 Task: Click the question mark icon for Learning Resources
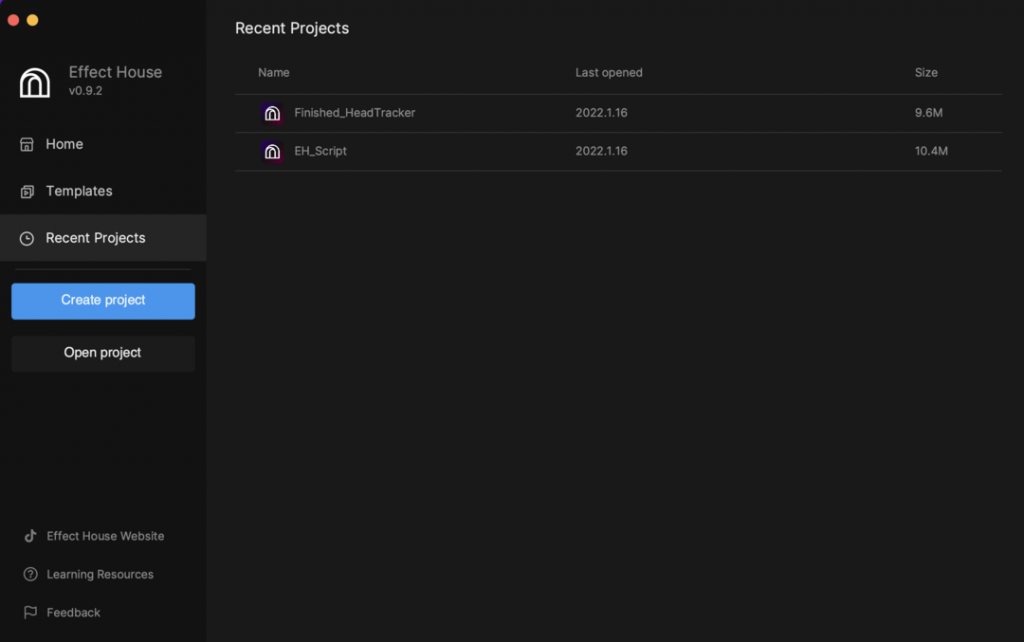point(30,574)
